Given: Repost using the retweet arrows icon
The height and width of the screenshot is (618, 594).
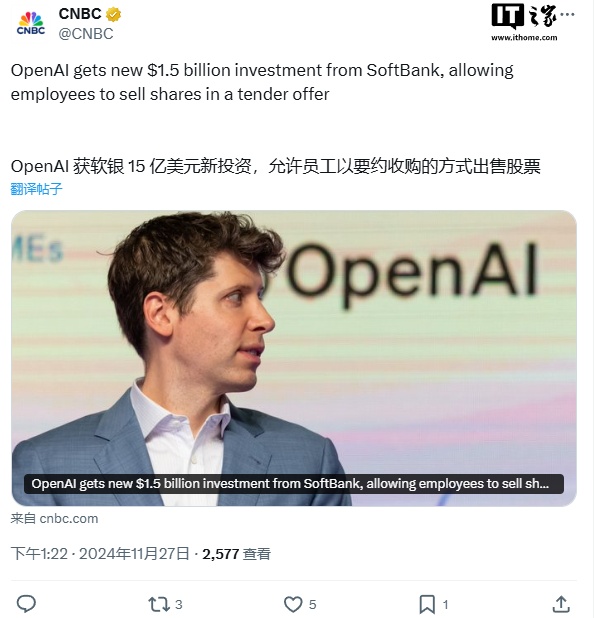Looking at the screenshot, I should [158, 604].
